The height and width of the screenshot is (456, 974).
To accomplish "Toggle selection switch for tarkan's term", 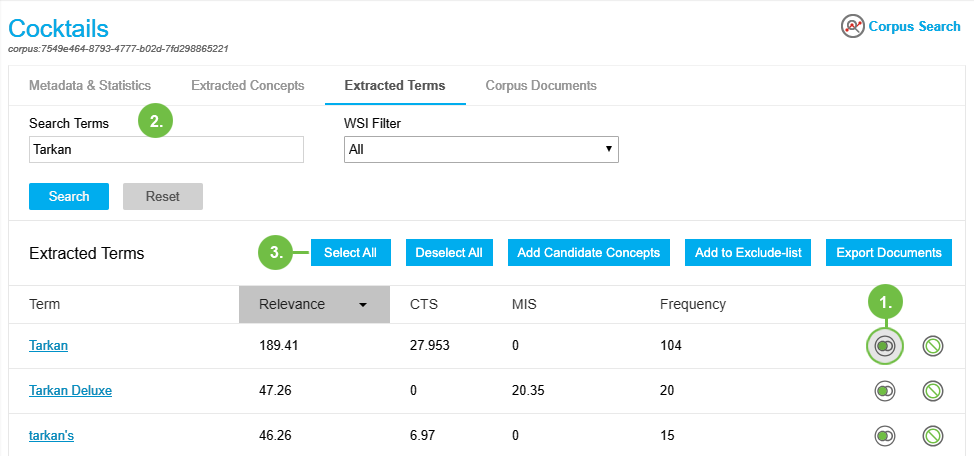I will (884, 436).
